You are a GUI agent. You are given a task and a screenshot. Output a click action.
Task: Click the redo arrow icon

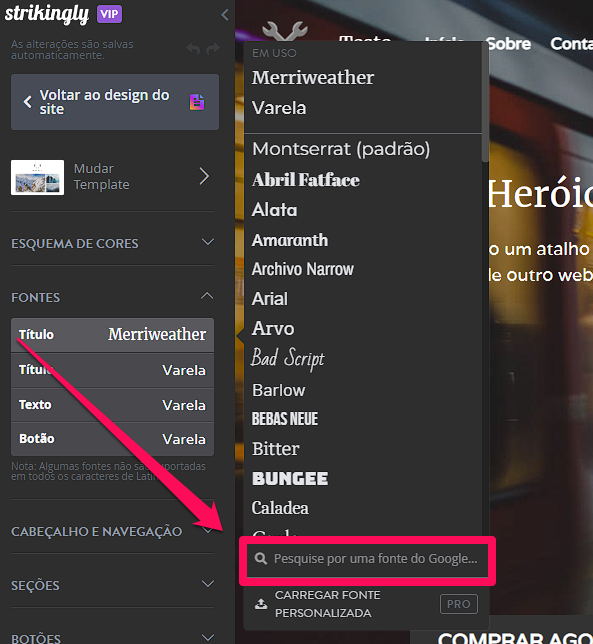tap(213, 49)
